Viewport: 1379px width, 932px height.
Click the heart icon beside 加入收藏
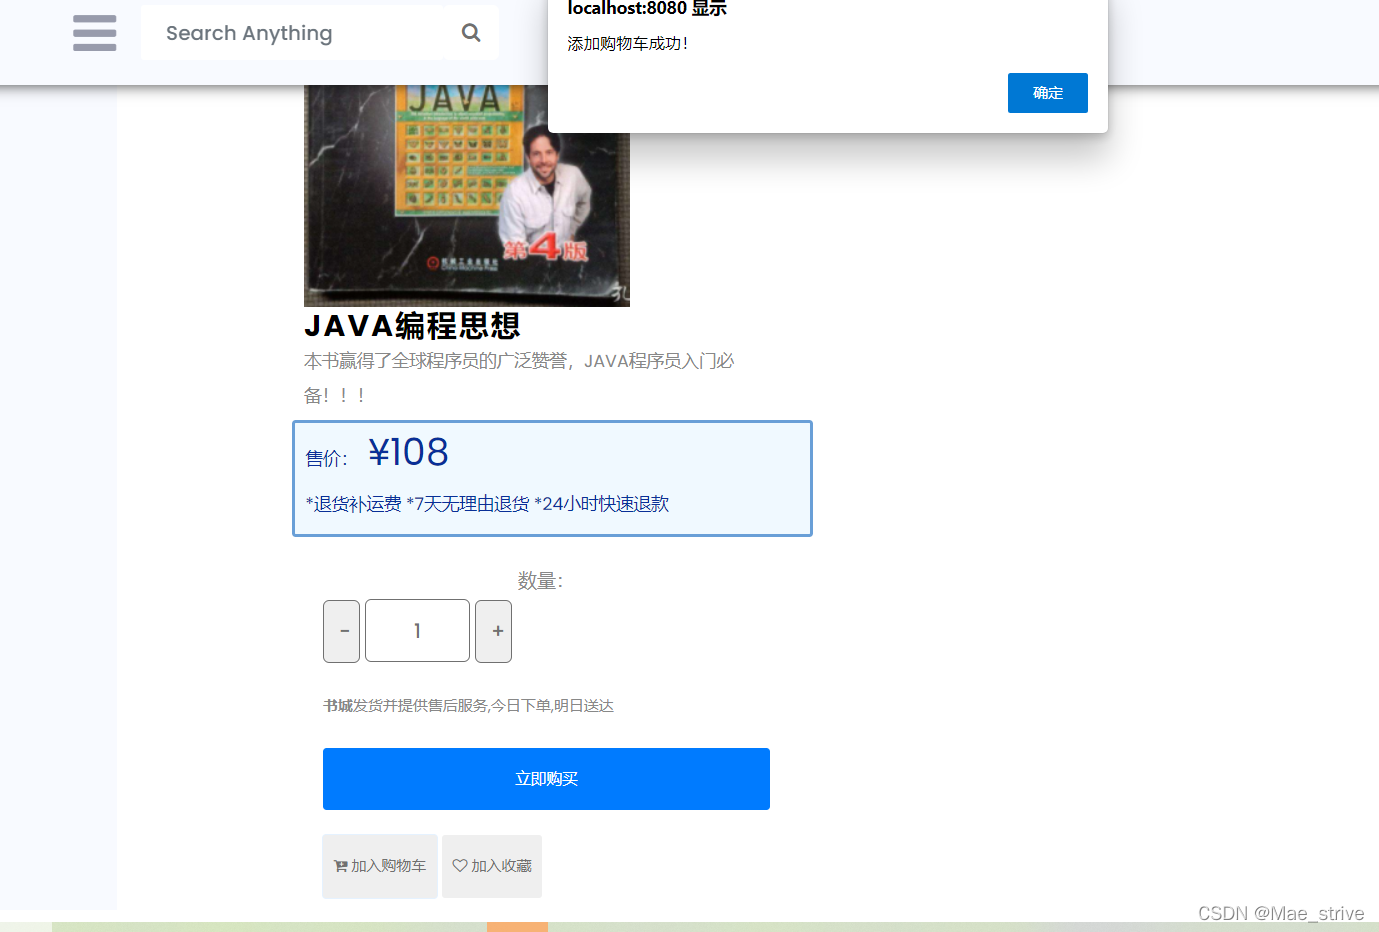coord(460,865)
